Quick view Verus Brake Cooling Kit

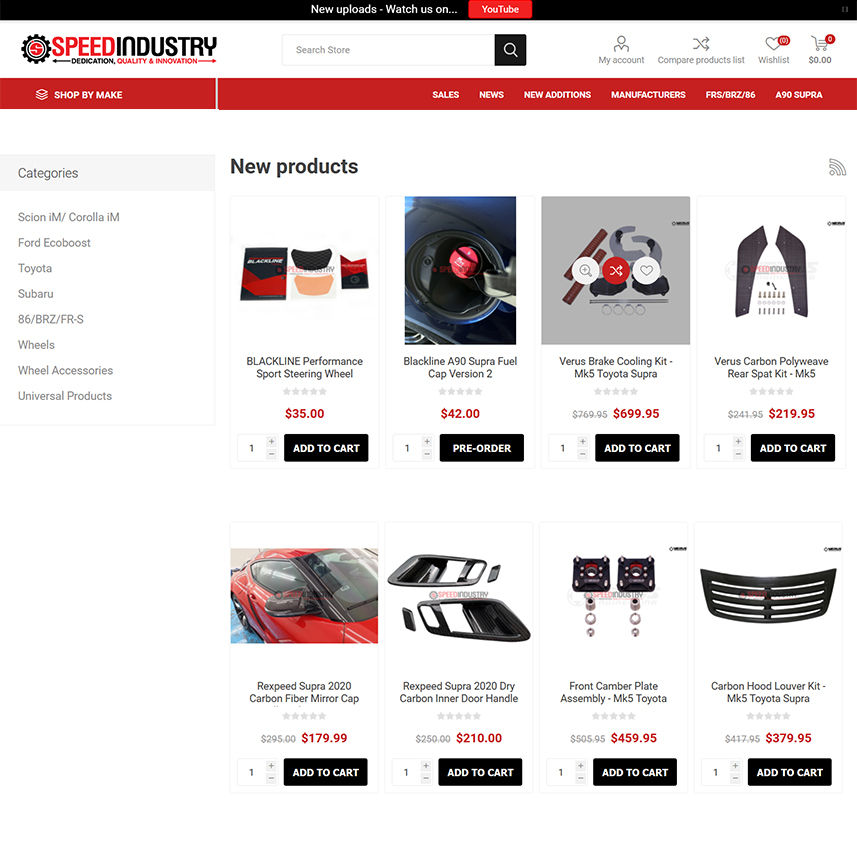point(585,270)
